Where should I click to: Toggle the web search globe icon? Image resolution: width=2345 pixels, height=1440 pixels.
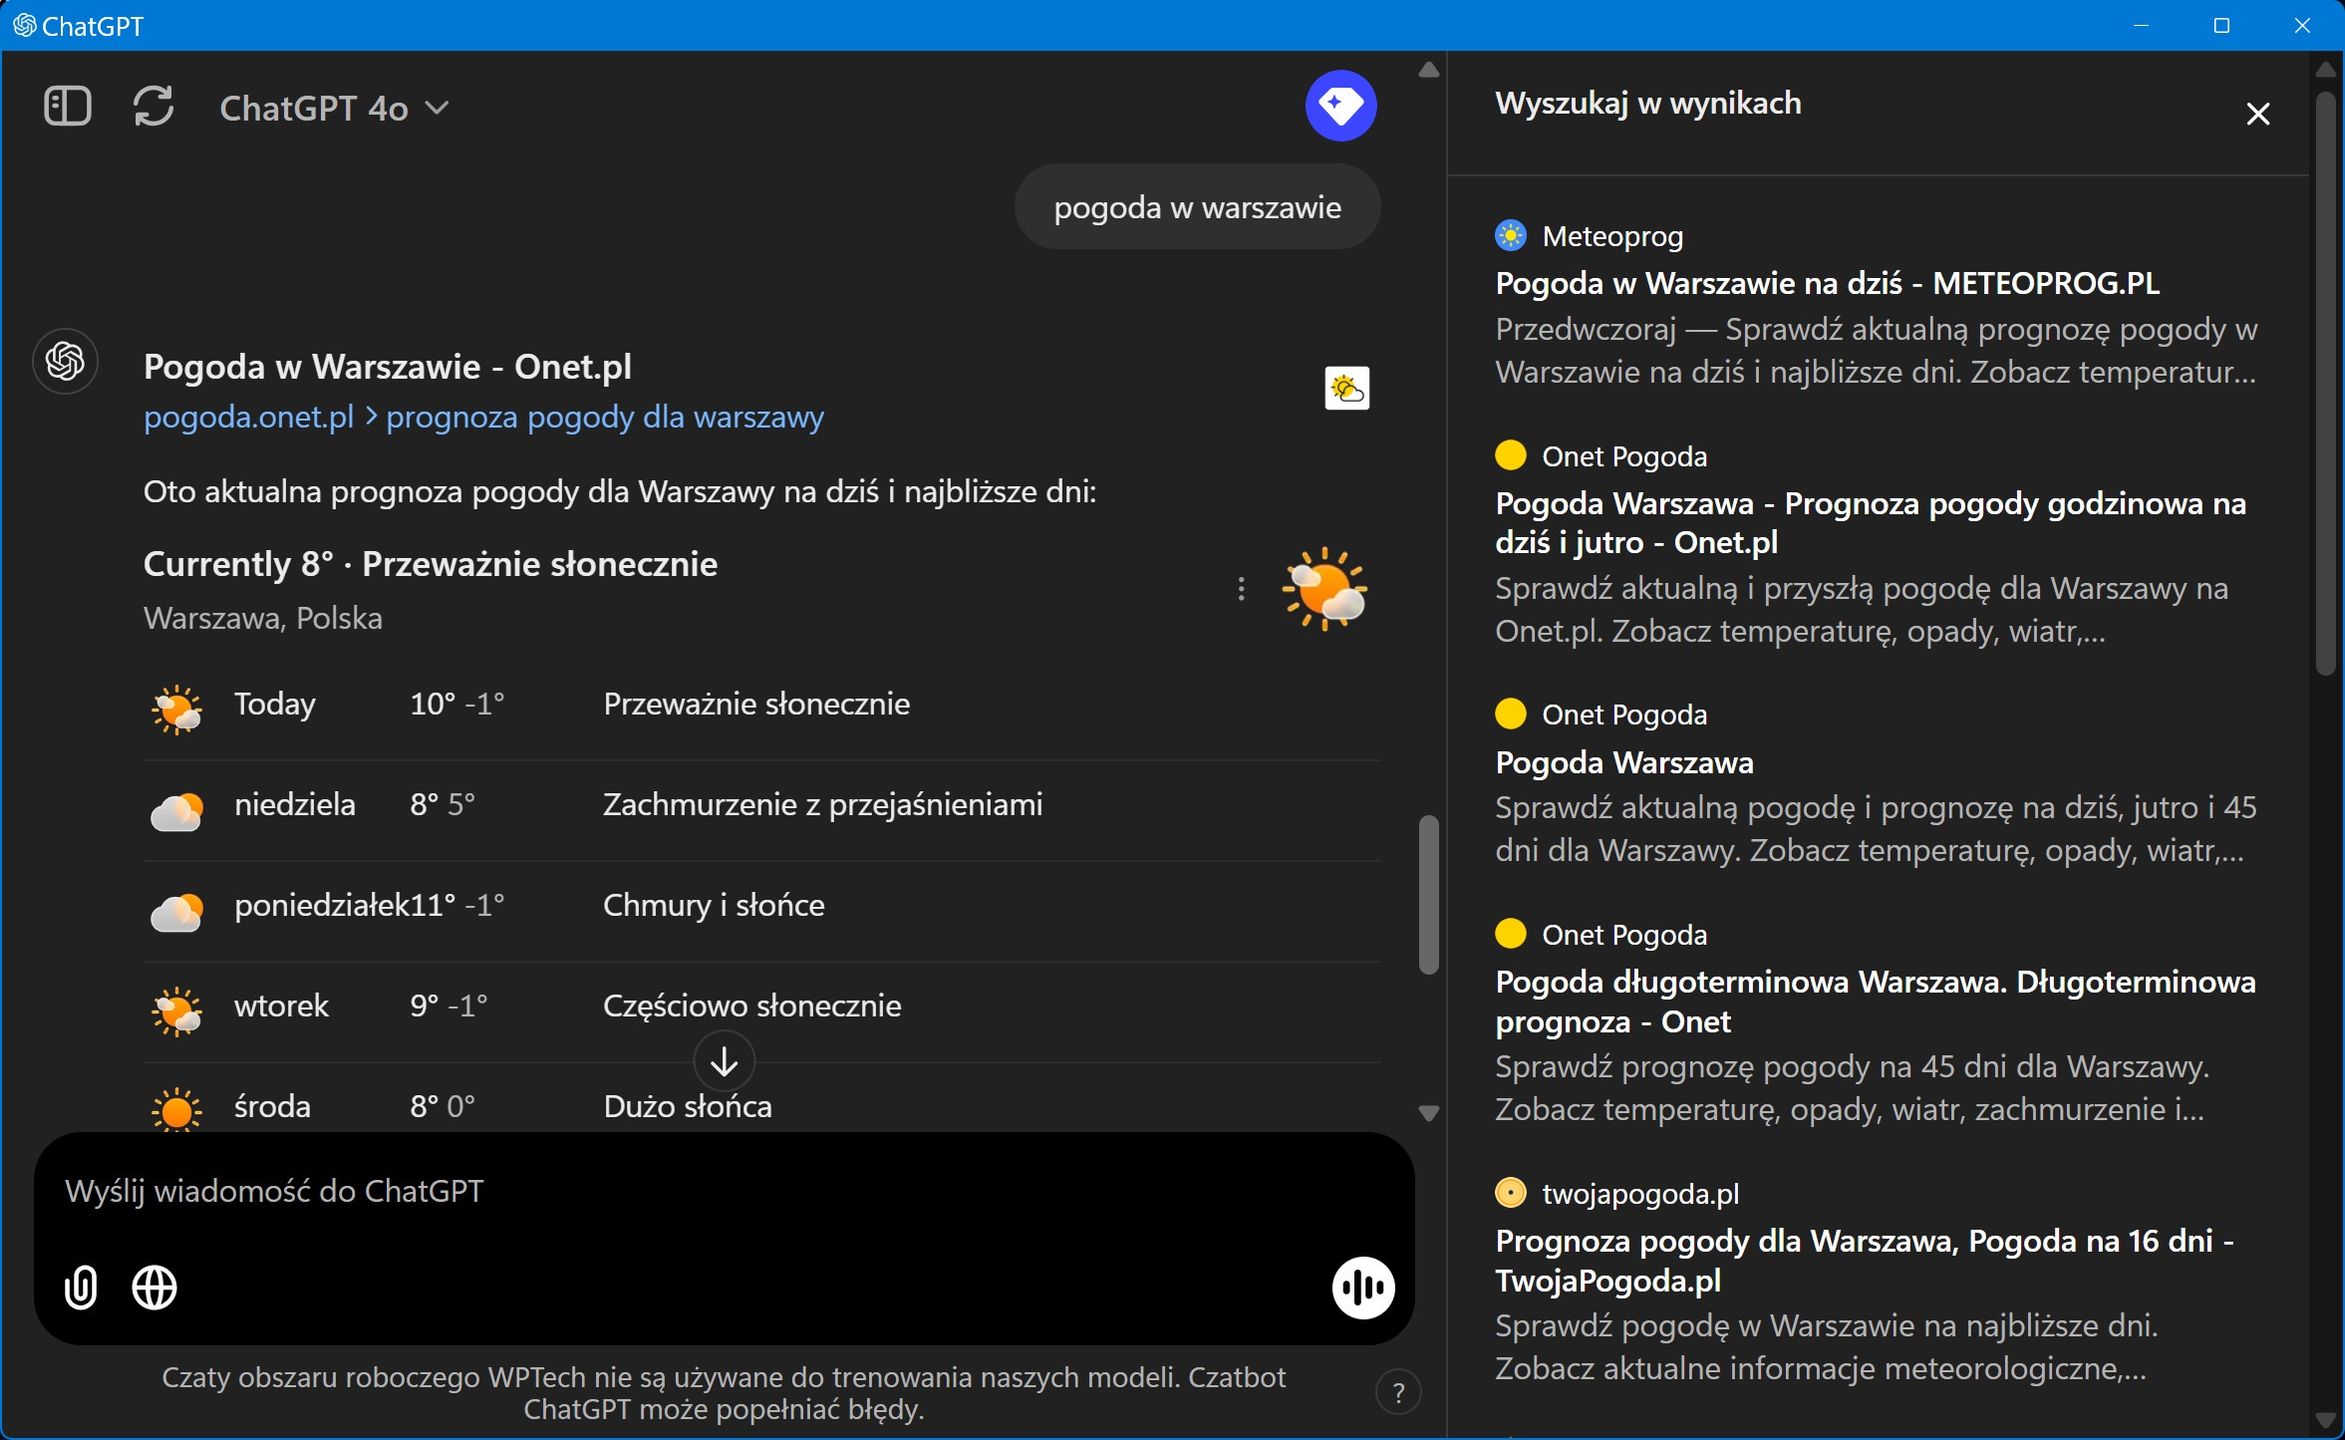(x=154, y=1288)
